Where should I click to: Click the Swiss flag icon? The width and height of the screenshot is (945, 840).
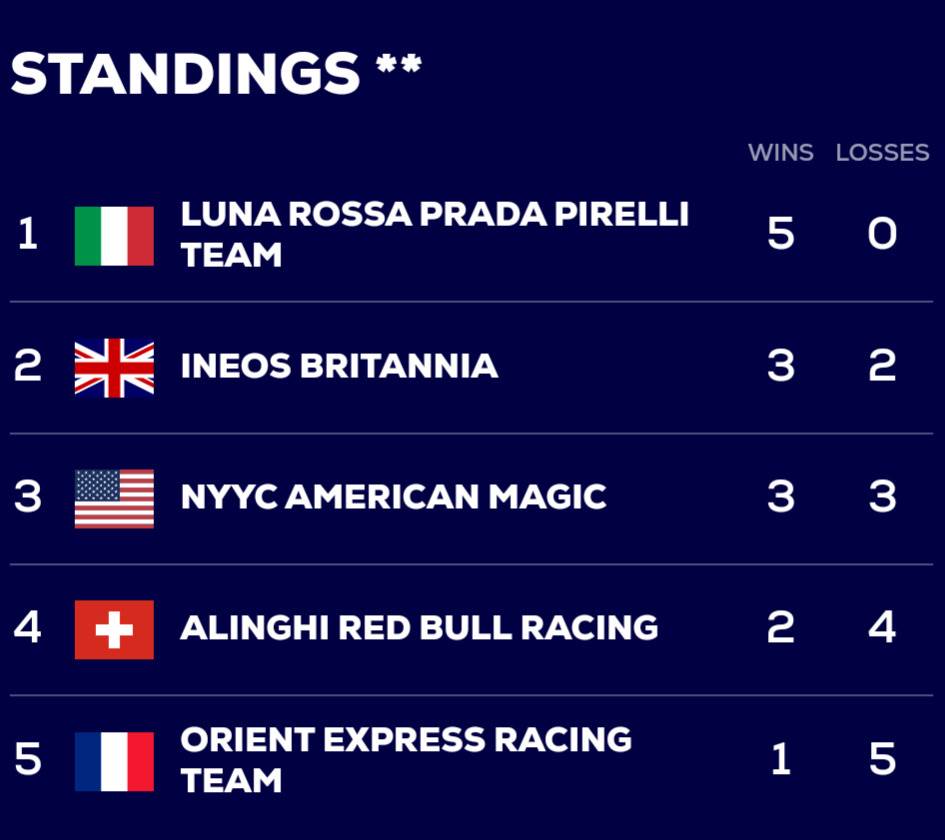pos(114,629)
